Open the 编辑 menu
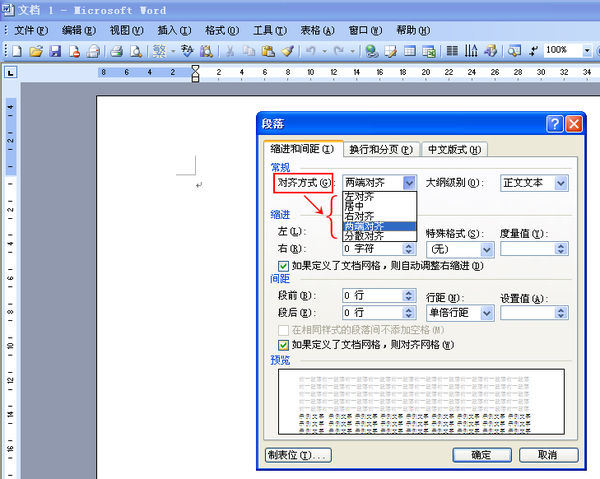This screenshot has height=479, width=600. click(79, 30)
